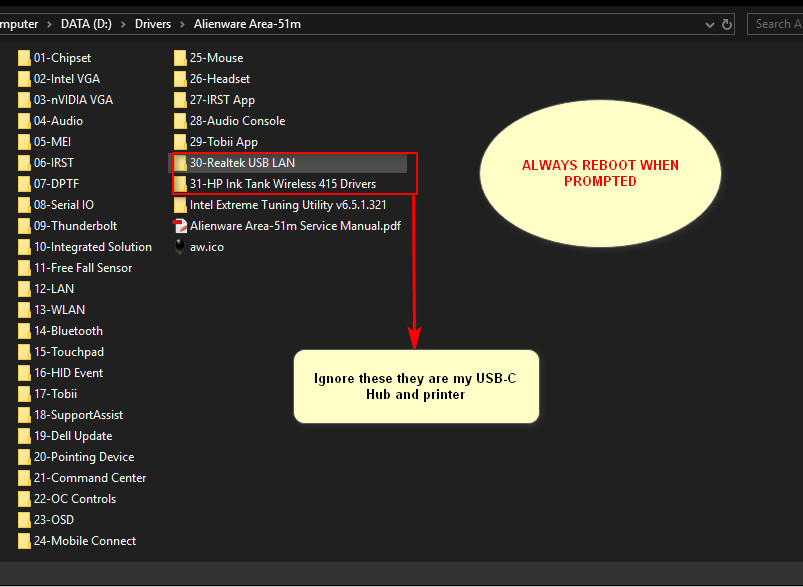Select the 10-Integrated Solution folder icon

(24, 247)
